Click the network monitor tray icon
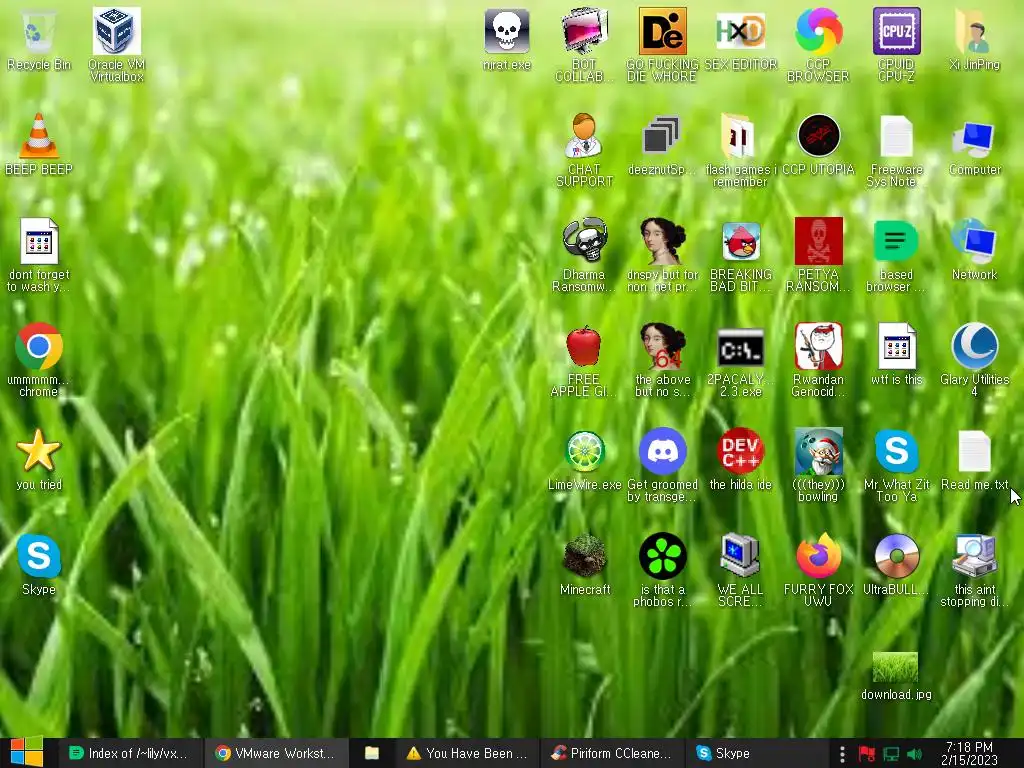 click(x=891, y=754)
